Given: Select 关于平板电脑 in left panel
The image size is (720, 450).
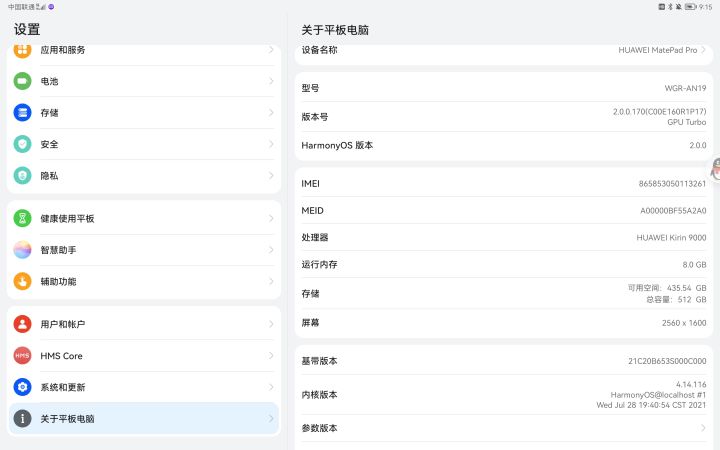Looking at the screenshot, I should pyautogui.click(x=144, y=419).
